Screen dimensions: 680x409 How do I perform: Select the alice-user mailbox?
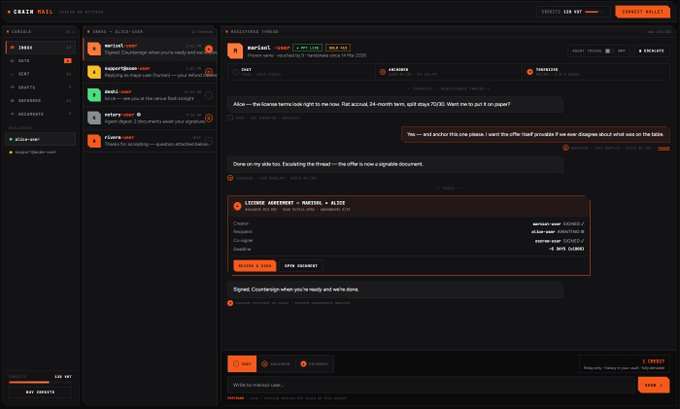click(41, 139)
